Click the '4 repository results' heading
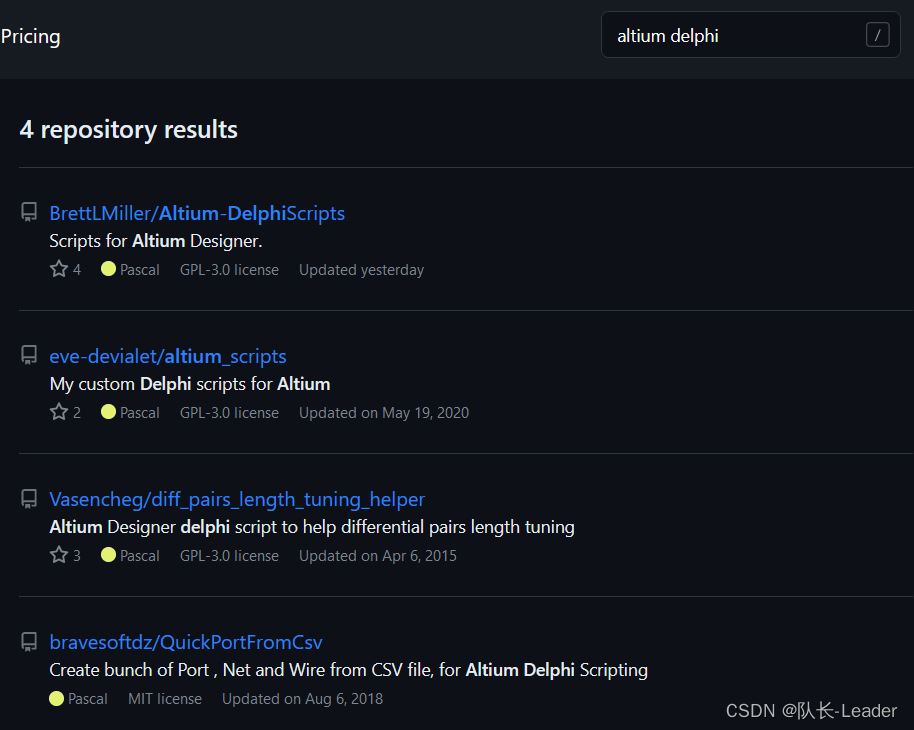914x730 pixels. tap(129, 130)
